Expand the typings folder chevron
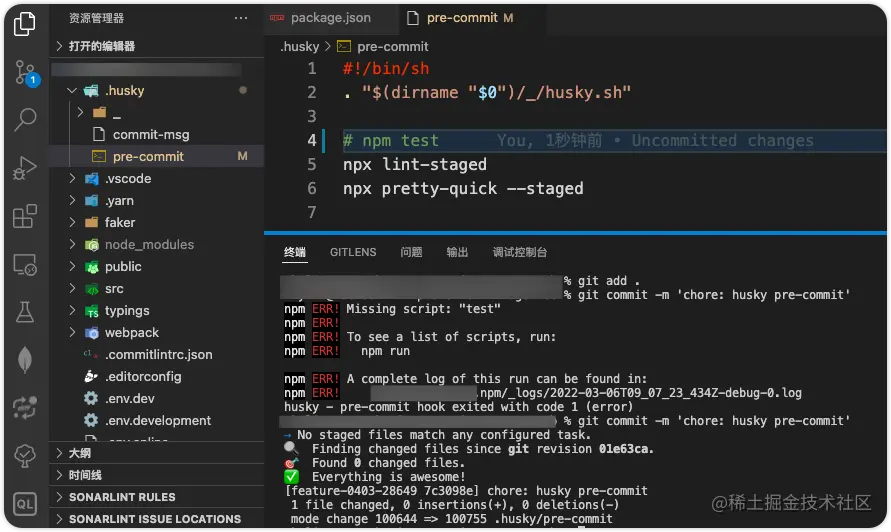The image size is (891, 532). point(72,310)
